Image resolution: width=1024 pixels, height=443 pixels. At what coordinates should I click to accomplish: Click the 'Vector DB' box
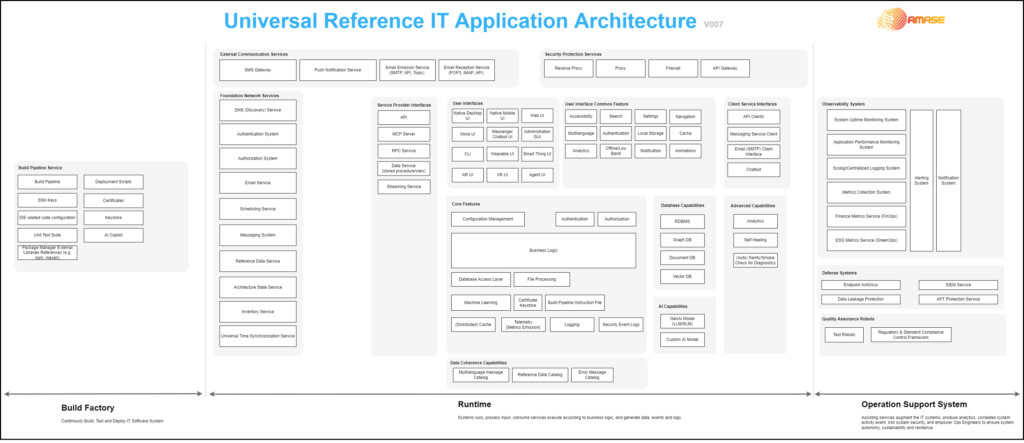(682, 276)
